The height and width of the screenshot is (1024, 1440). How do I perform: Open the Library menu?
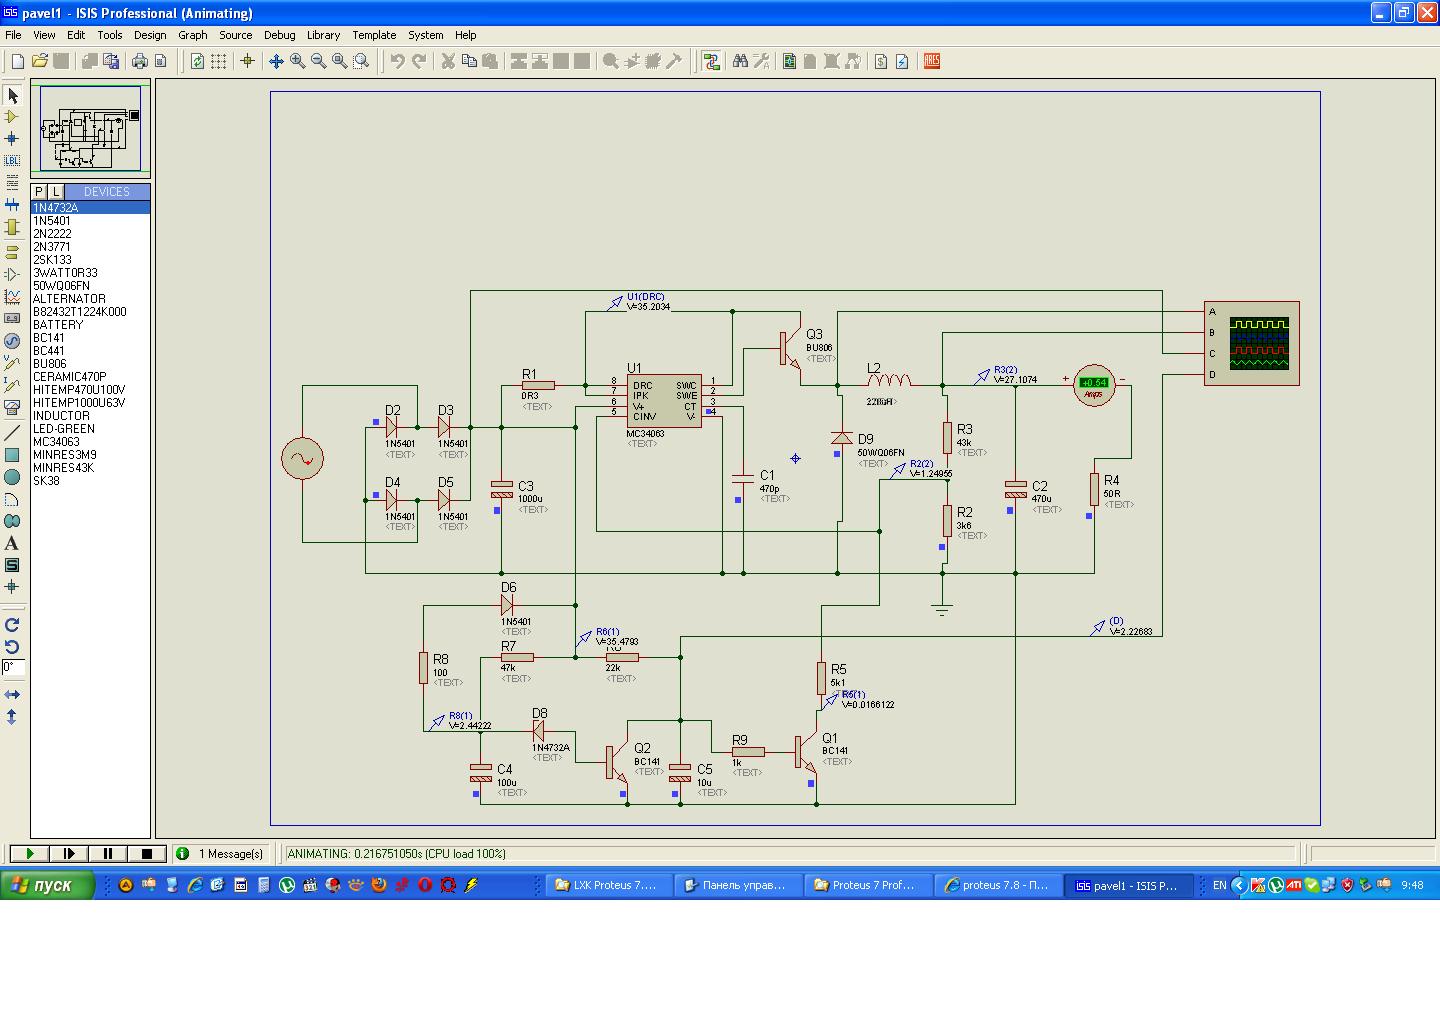pos(323,35)
